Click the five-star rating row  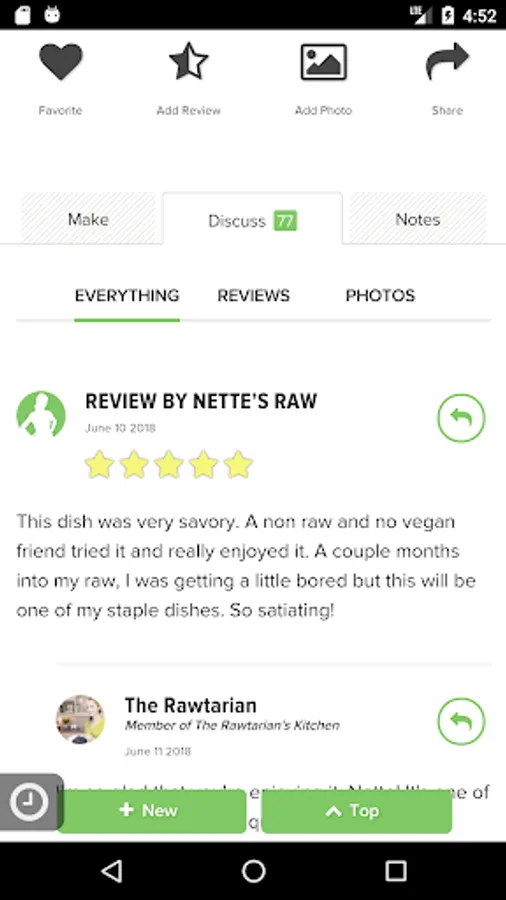pyautogui.click(x=169, y=464)
